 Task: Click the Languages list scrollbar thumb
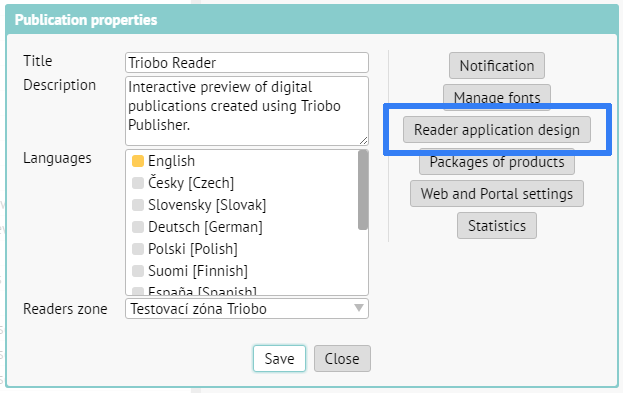point(363,190)
